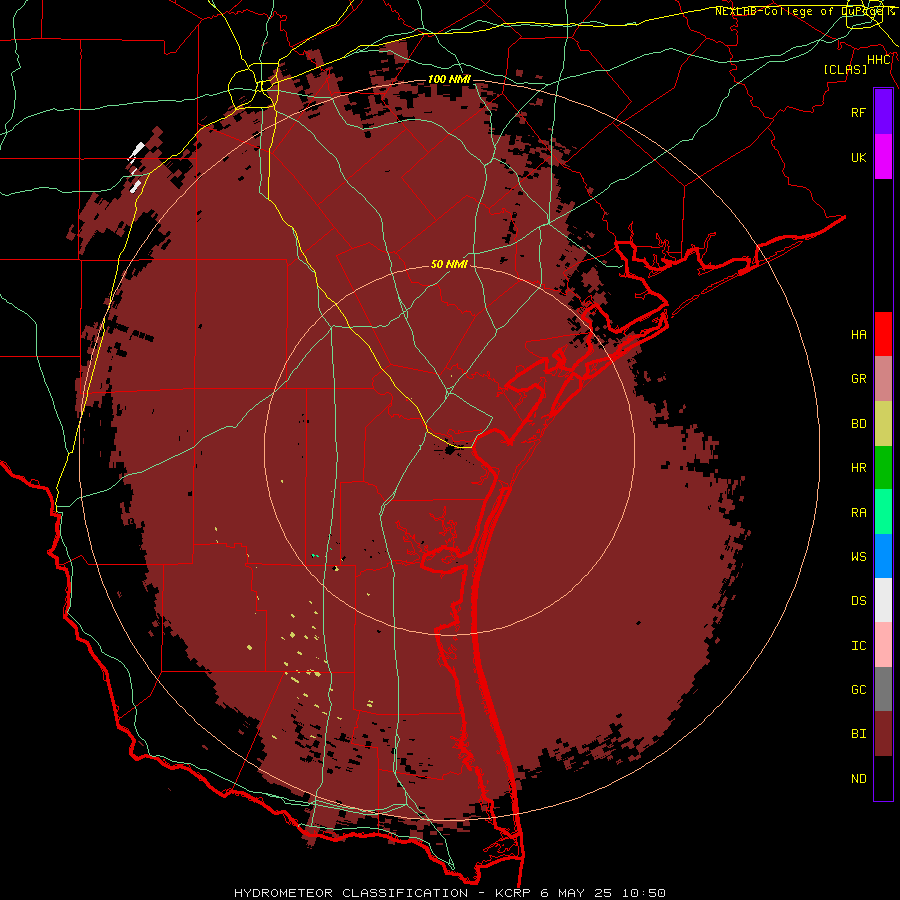Click the UK magenta legend swatch
Image resolution: width=900 pixels, height=900 pixels.
(883, 157)
